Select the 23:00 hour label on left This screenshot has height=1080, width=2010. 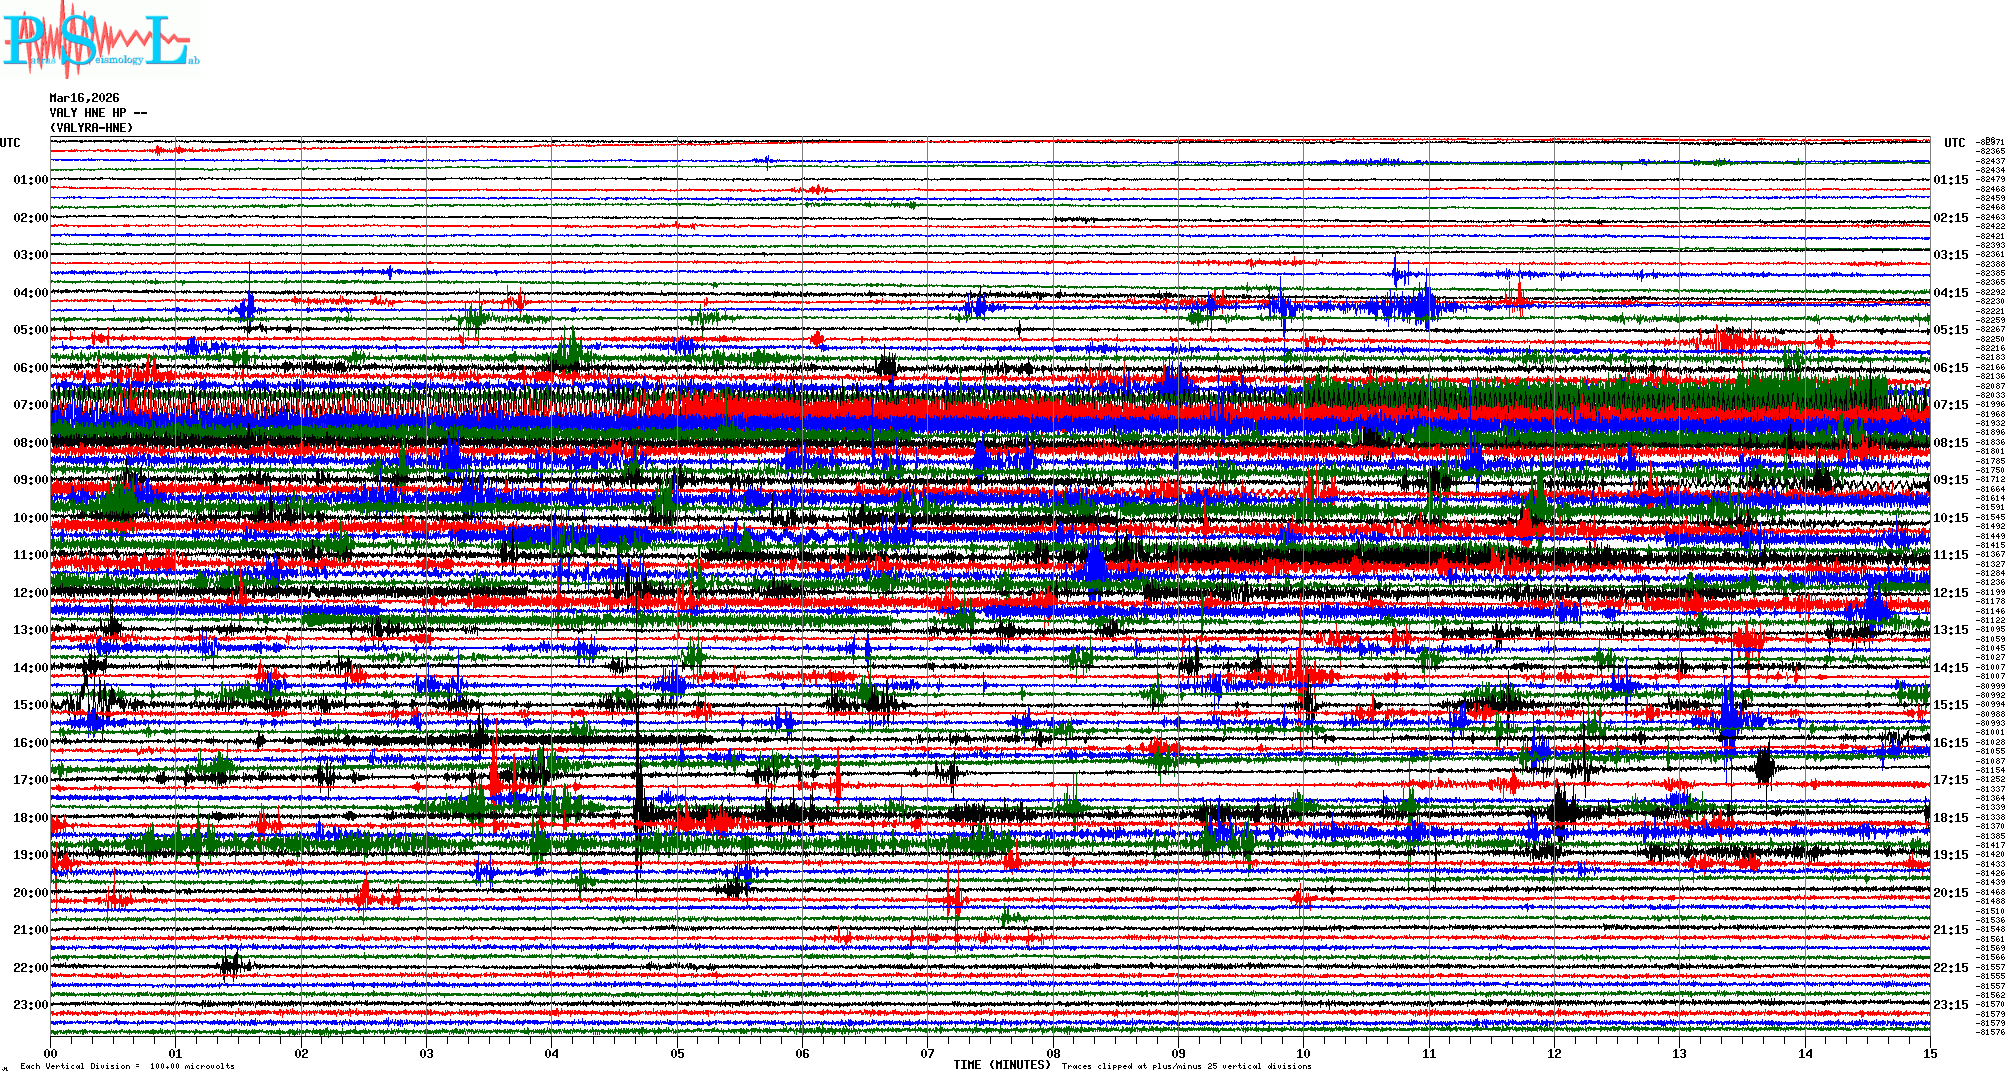click(30, 1005)
